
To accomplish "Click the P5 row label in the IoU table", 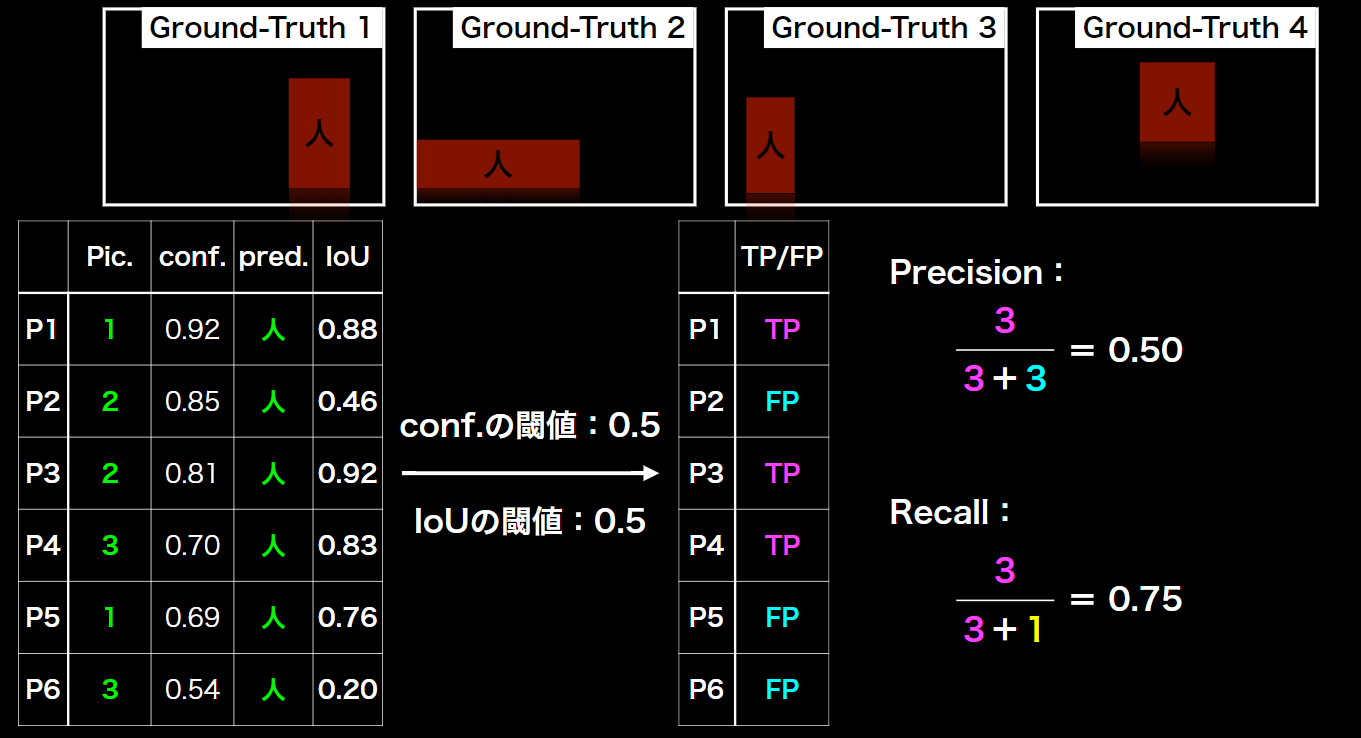I will (x=43, y=617).
